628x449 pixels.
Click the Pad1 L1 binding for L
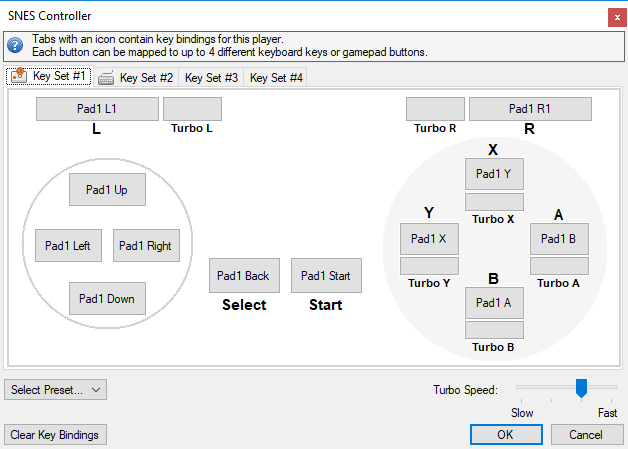(97, 109)
